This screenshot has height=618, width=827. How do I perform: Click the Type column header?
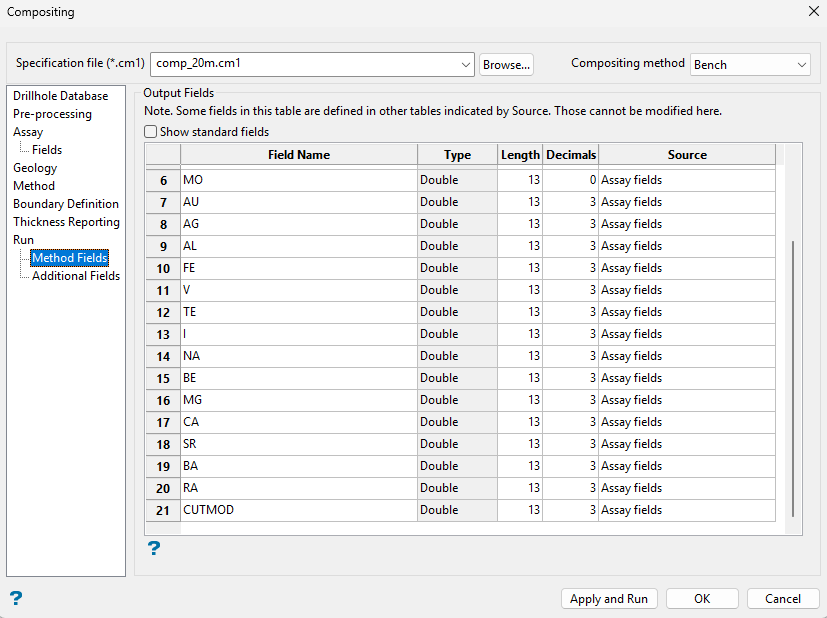pos(457,154)
